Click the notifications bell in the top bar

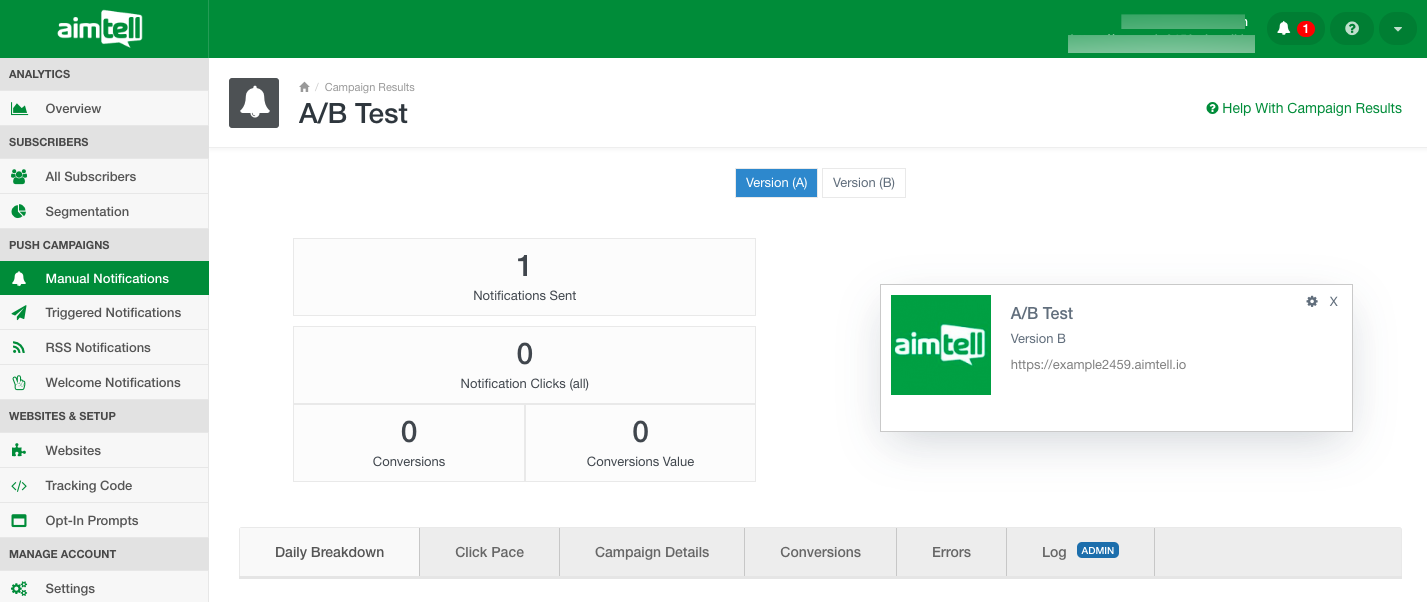(1285, 29)
